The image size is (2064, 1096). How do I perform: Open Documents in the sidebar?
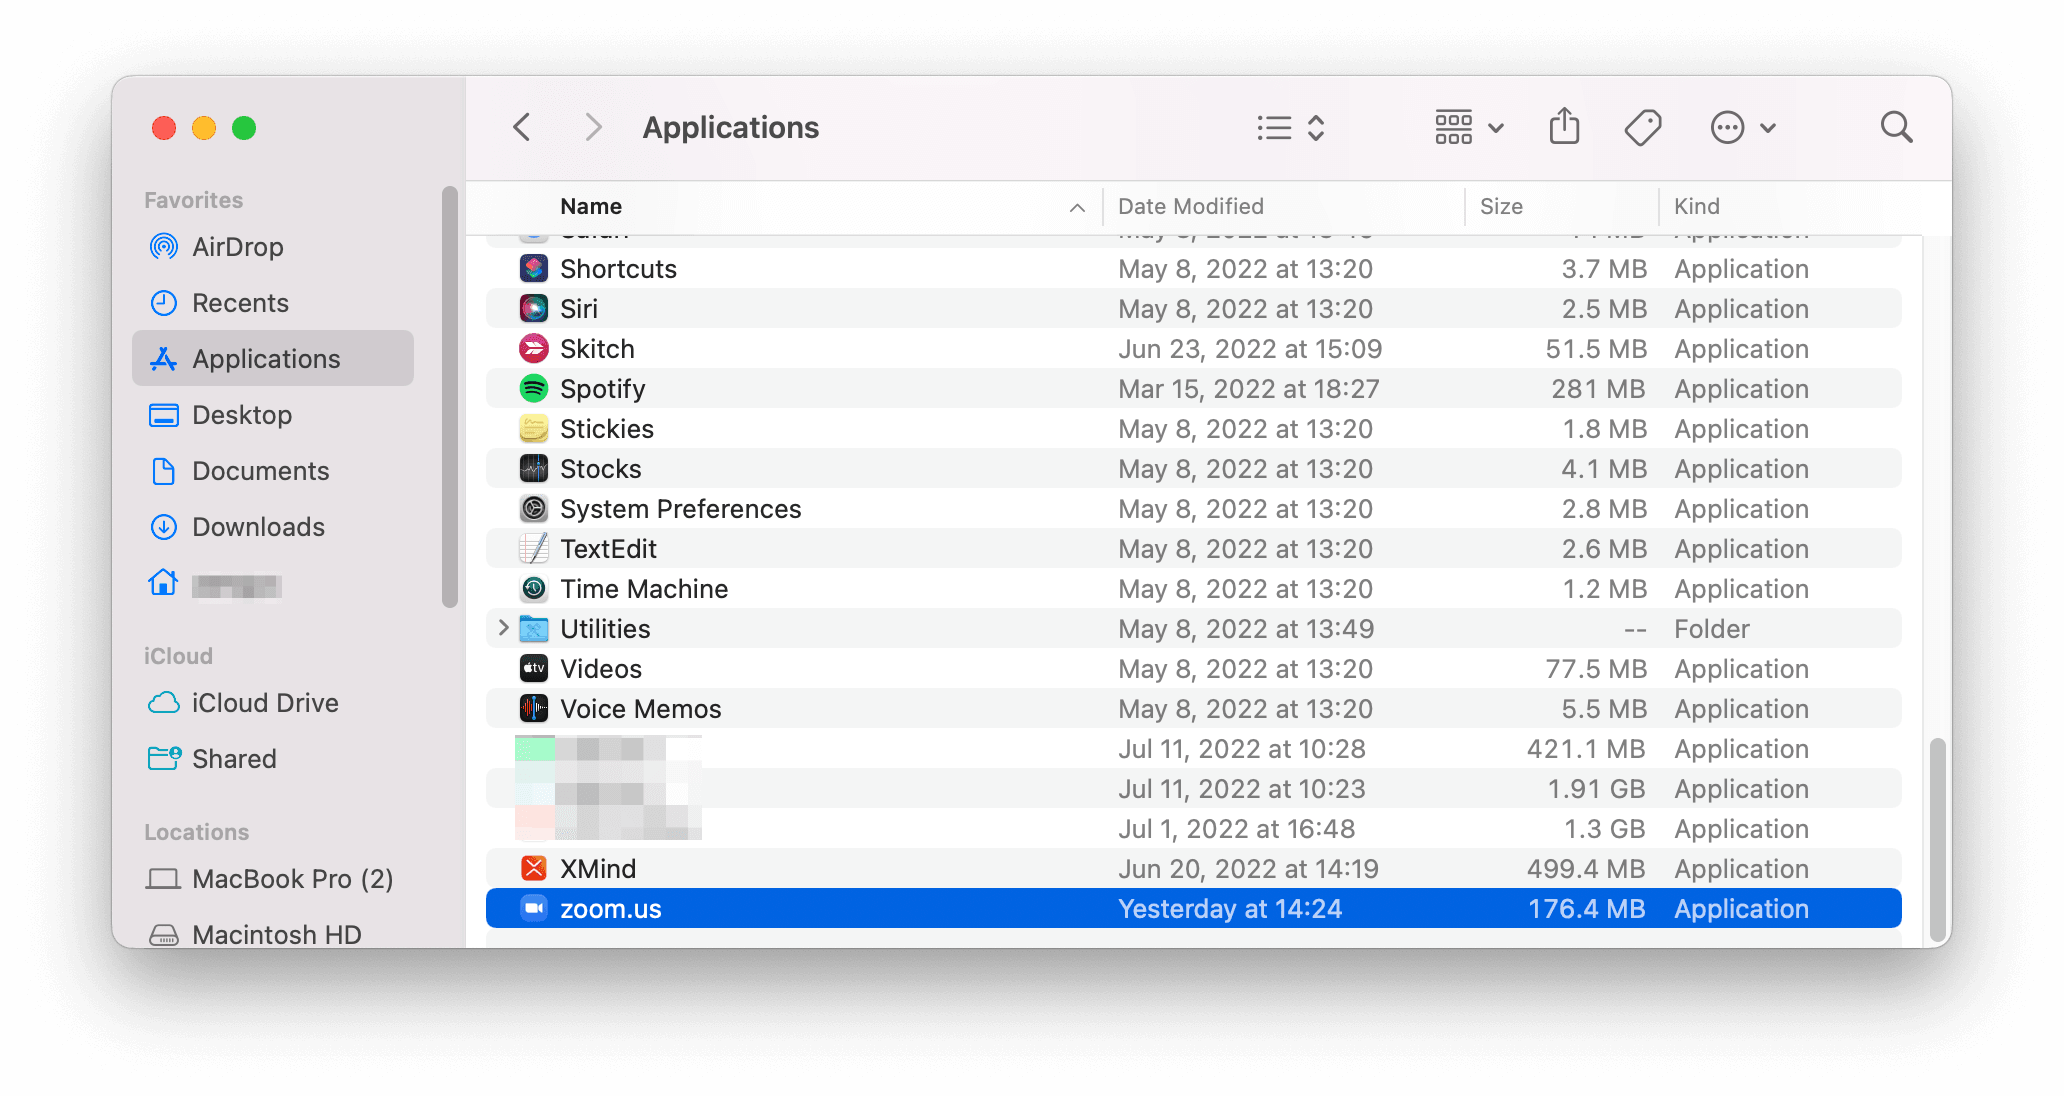[x=272, y=470]
